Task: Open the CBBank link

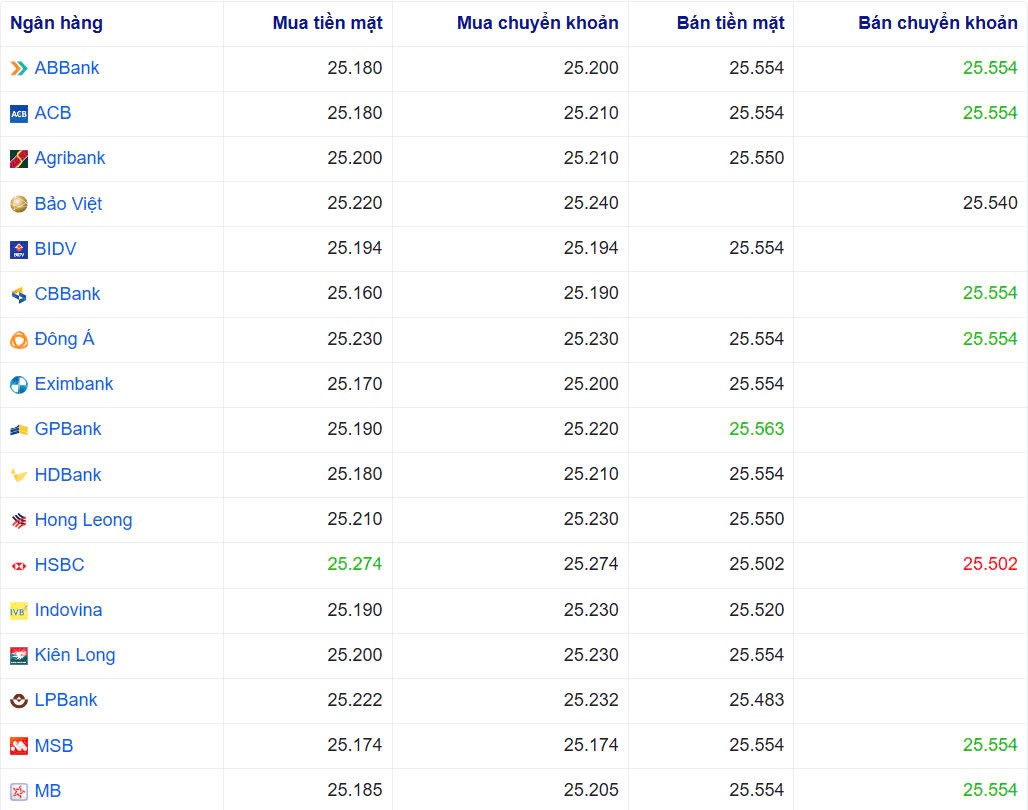Action: pos(67,294)
